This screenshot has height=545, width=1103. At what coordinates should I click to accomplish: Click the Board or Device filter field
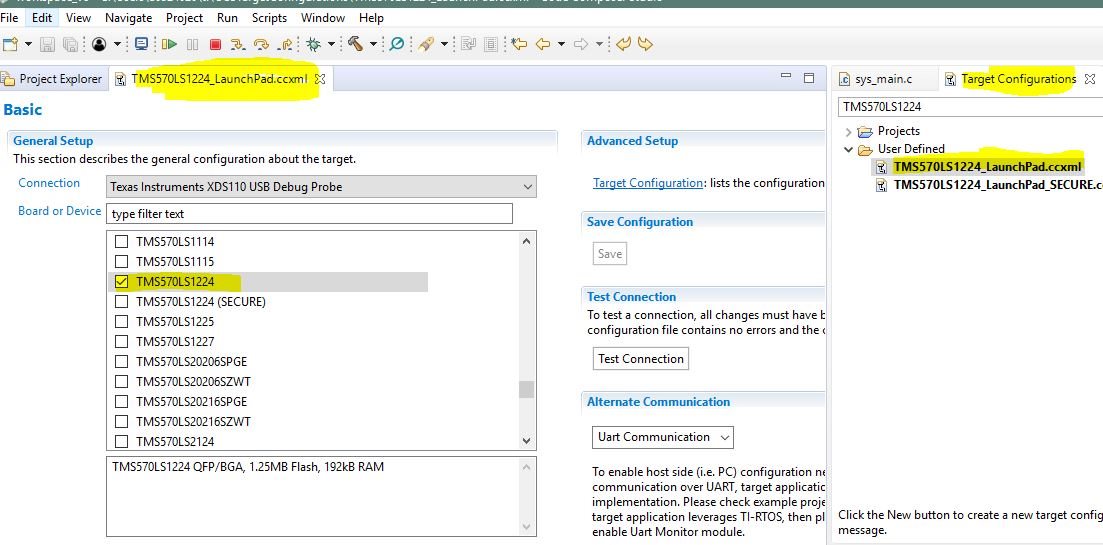[310, 214]
